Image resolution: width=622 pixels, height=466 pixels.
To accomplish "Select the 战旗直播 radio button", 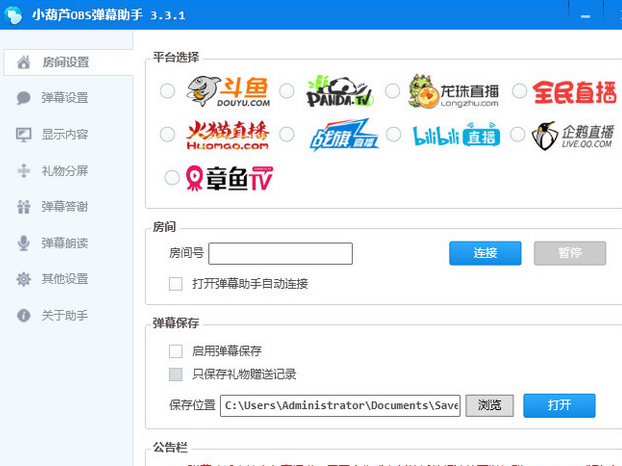I will pyautogui.click(x=286, y=134).
